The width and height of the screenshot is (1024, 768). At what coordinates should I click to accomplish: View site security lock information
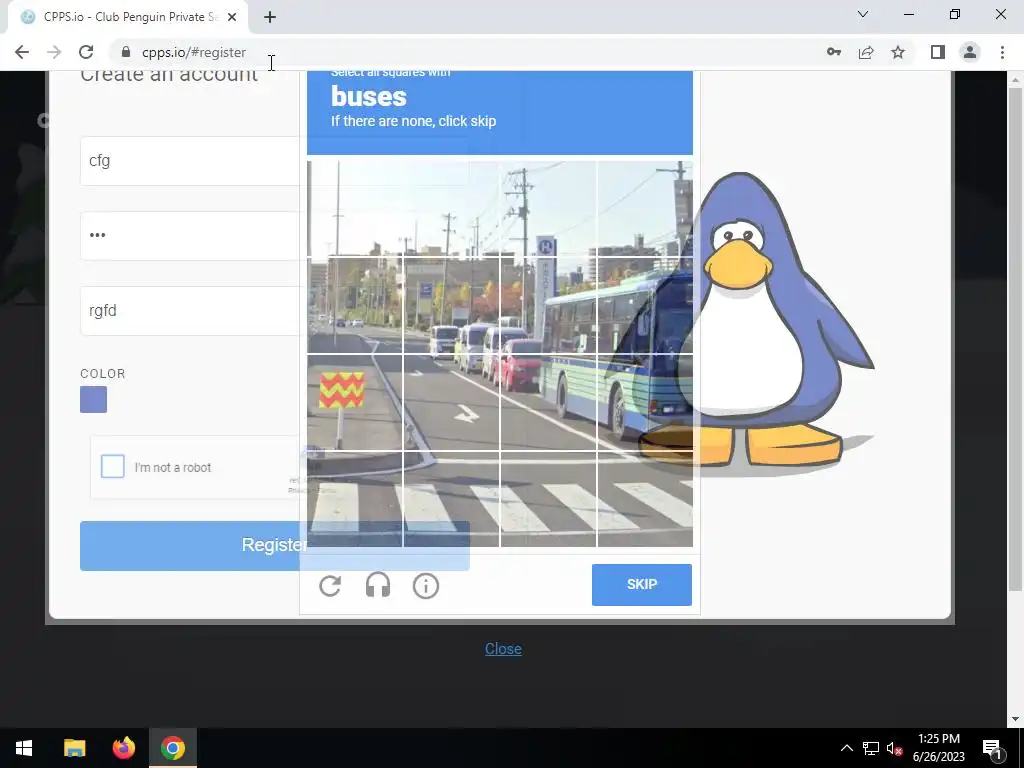(126, 52)
